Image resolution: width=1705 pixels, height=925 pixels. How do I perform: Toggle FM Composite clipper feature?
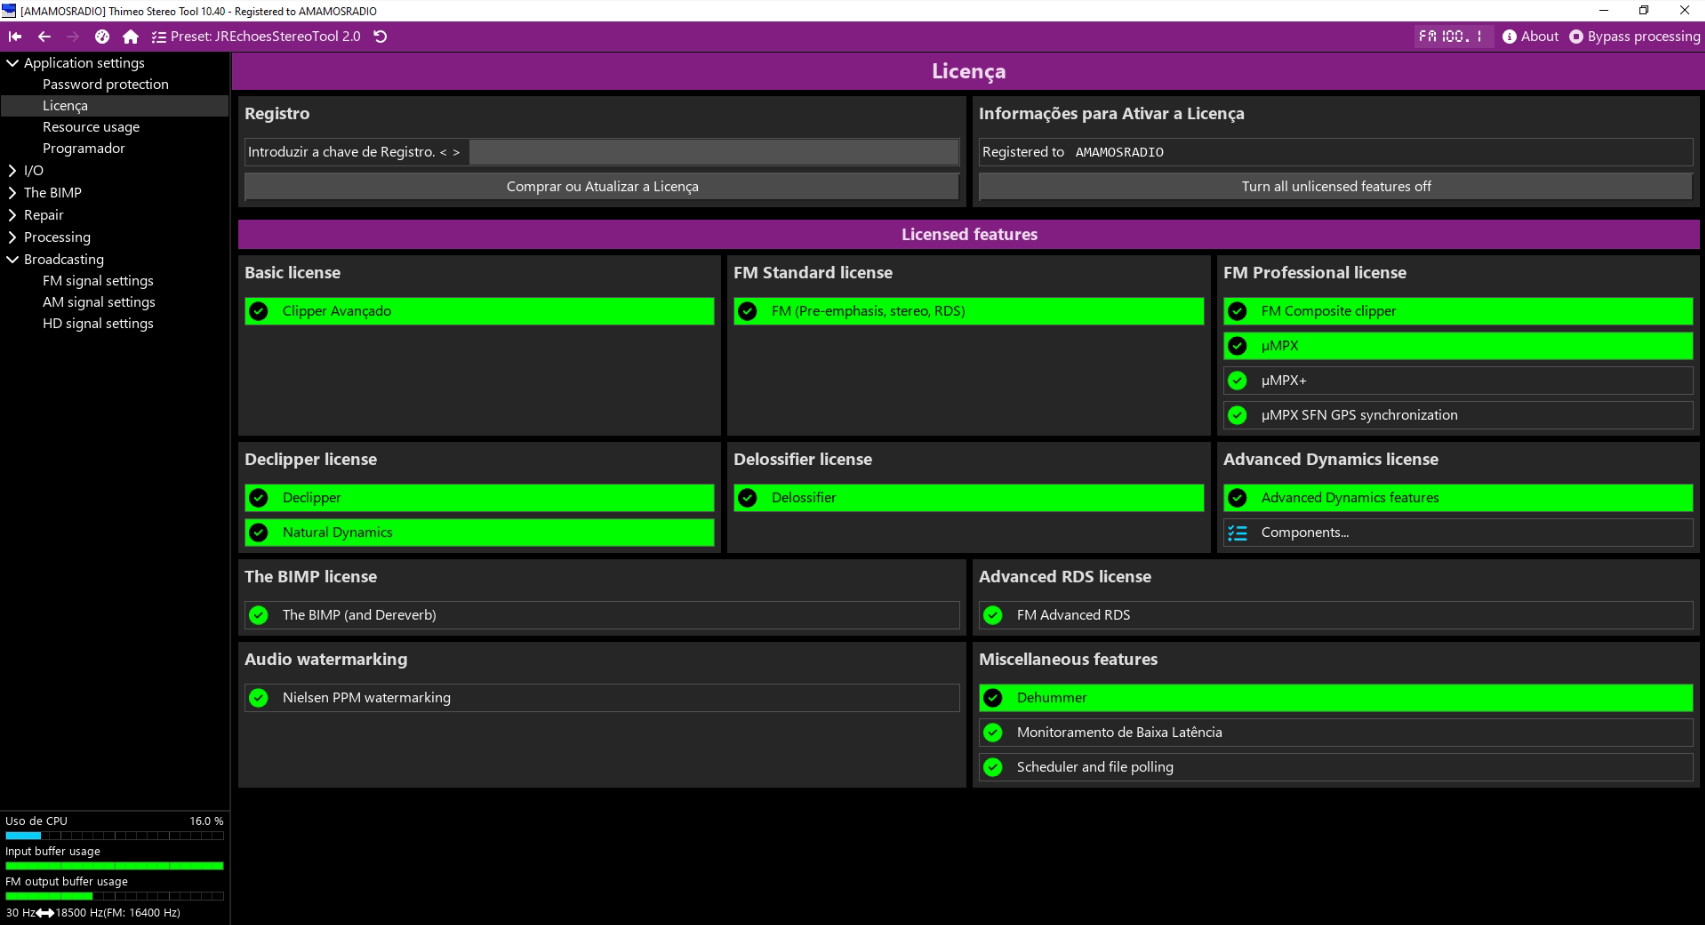coord(1458,311)
